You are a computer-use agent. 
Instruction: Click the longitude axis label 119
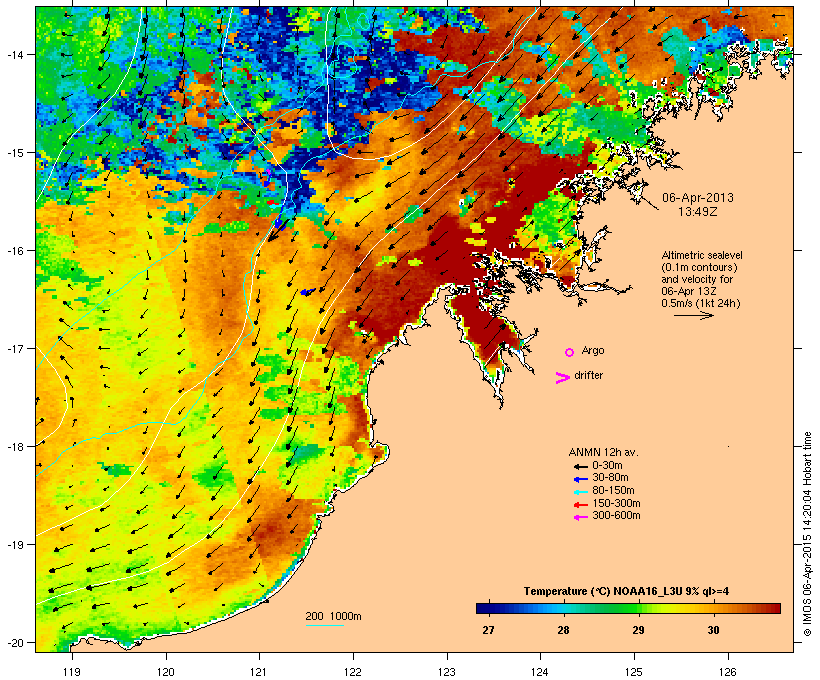click(72, 672)
